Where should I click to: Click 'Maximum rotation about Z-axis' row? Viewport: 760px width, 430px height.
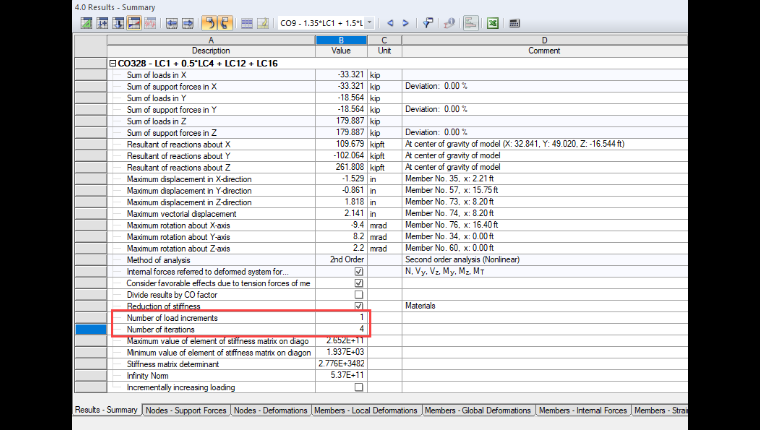(380, 248)
